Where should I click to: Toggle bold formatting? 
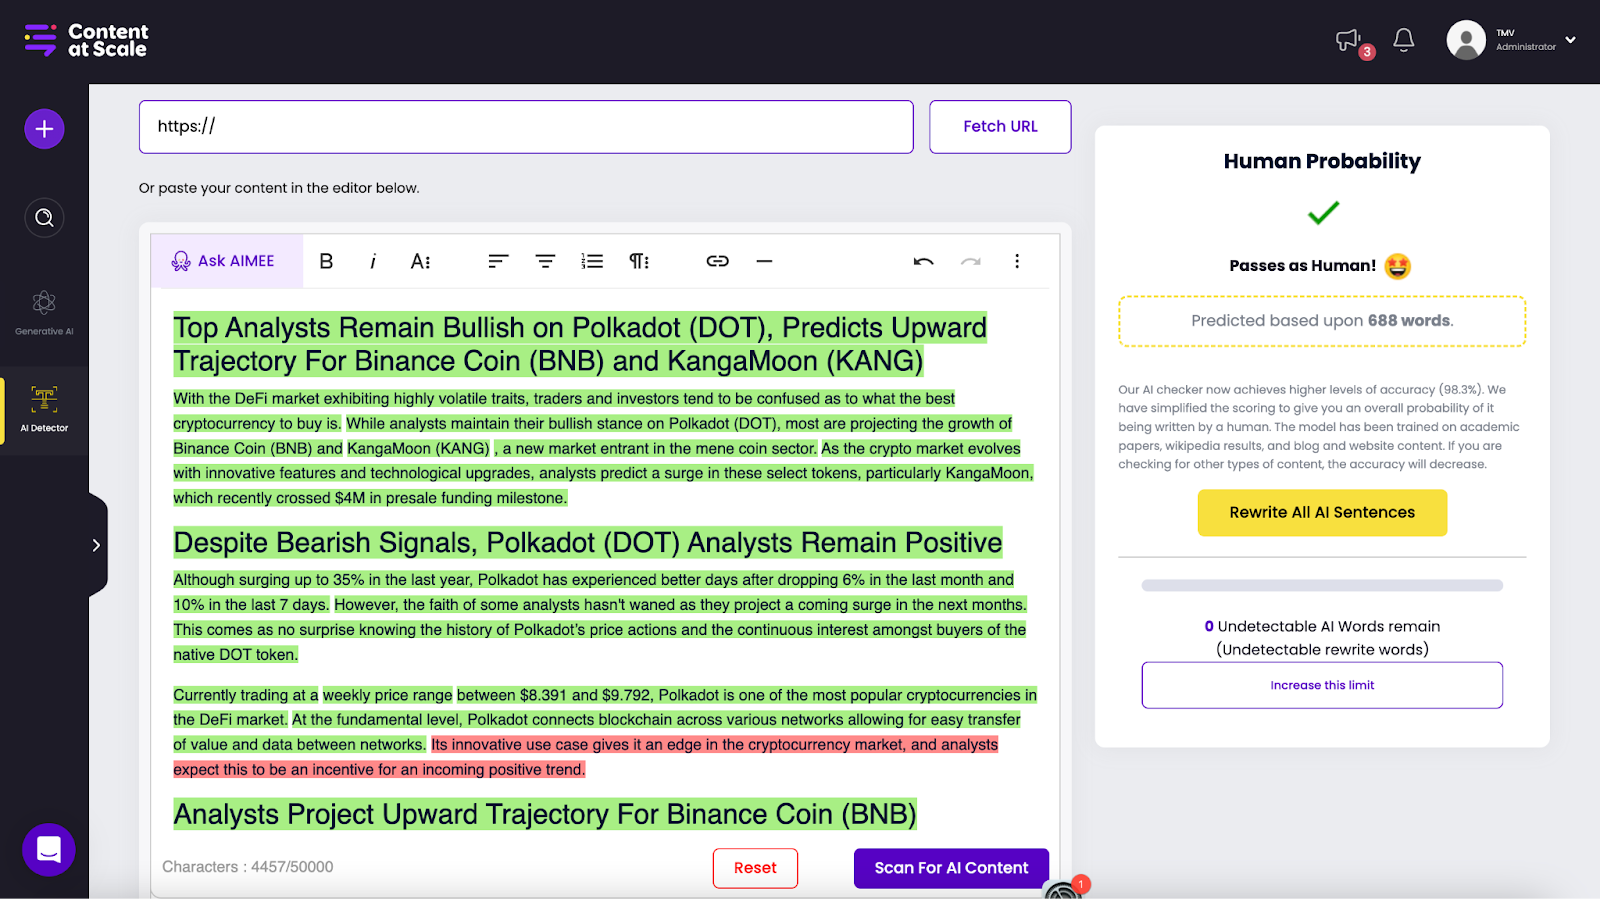coord(326,261)
